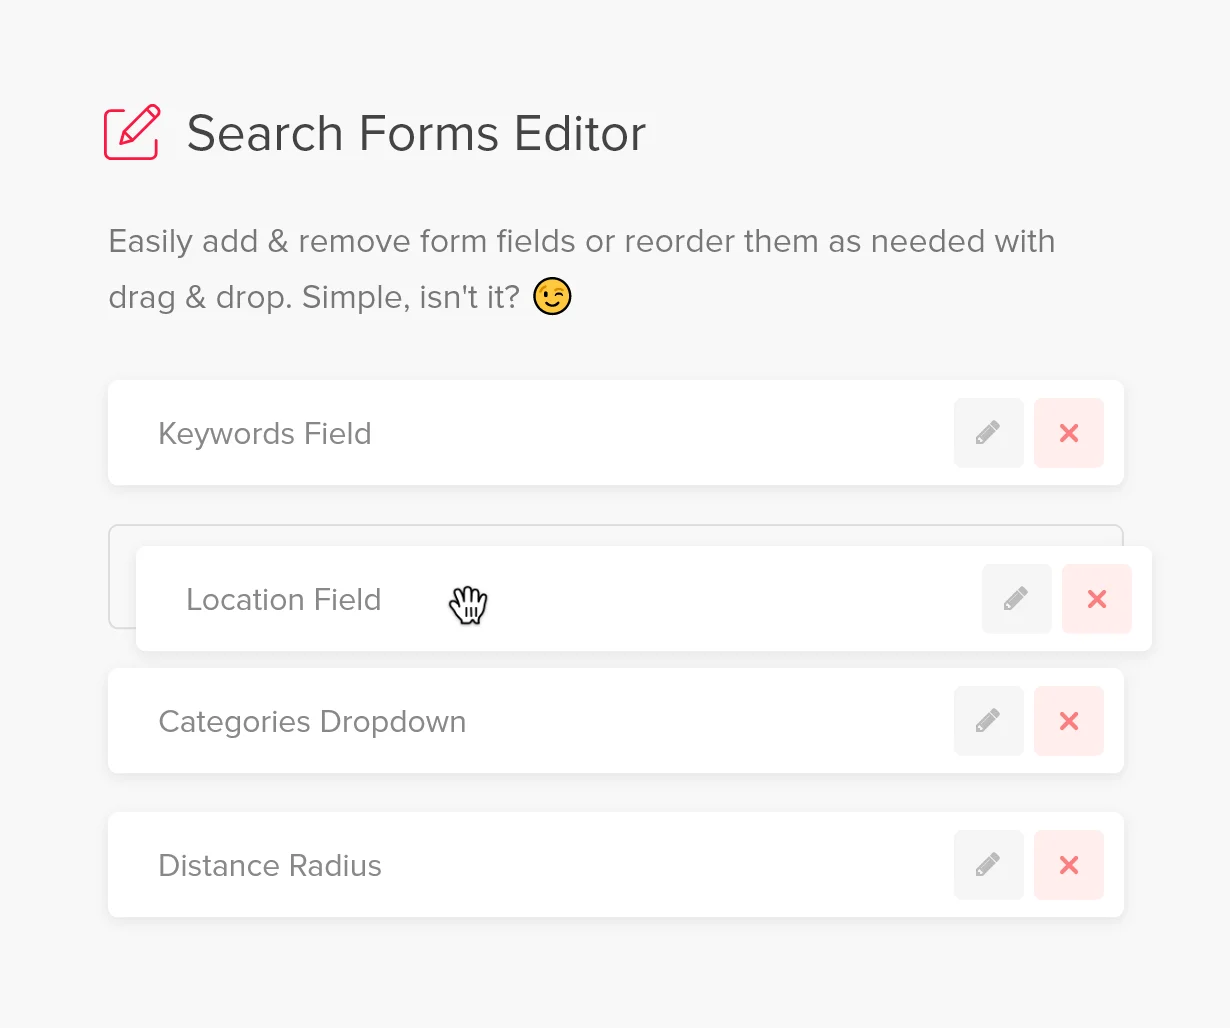Edit the Distance Radius field
Viewport: 1230px width, 1028px height.
point(988,865)
